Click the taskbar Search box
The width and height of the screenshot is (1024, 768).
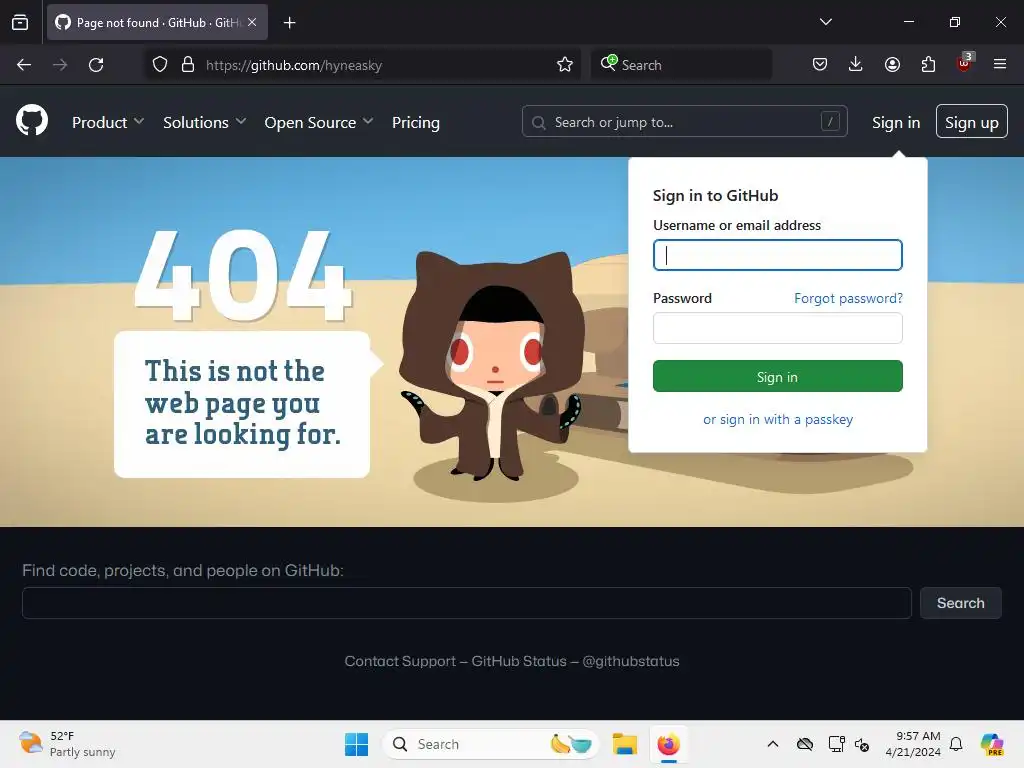[490, 744]
